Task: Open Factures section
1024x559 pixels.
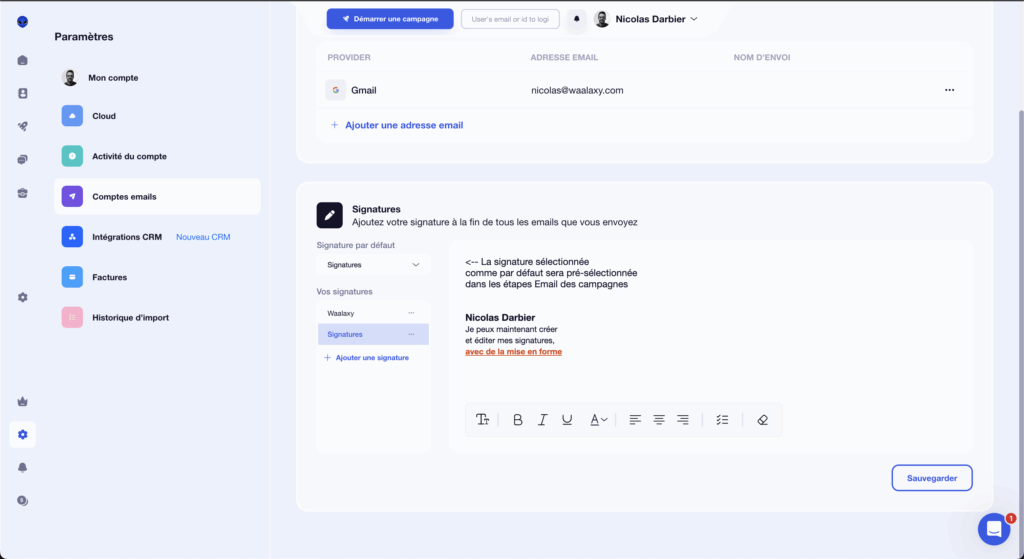Action: (x=157, y=277)
